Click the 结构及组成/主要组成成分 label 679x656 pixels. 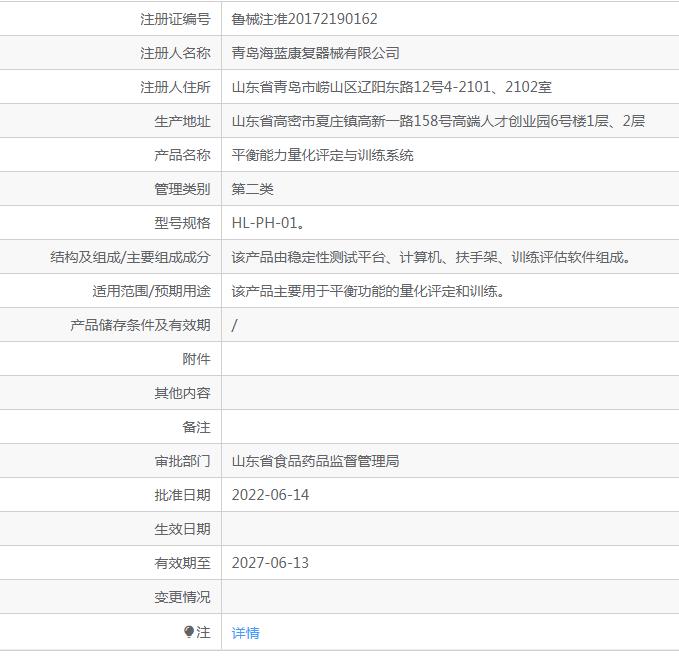coord(130,257)
